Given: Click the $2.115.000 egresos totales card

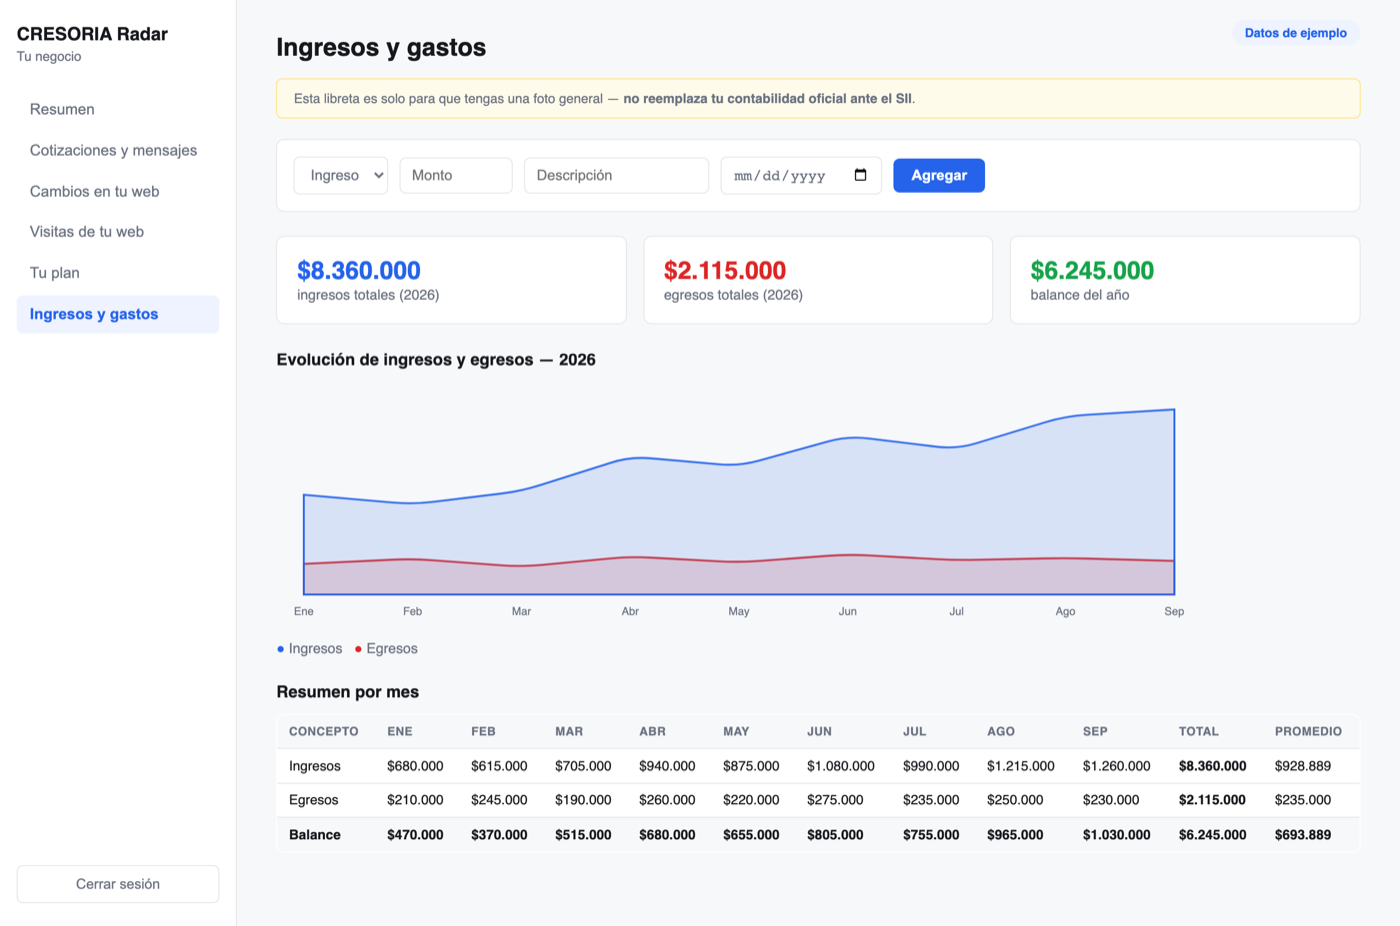Looking at the screenshot, I should [818, 280].
